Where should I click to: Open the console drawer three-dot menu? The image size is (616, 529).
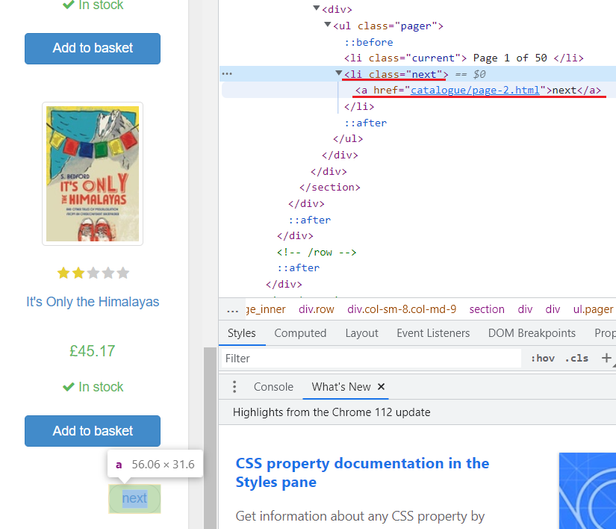pyautogui.click(x=235, y=387)
